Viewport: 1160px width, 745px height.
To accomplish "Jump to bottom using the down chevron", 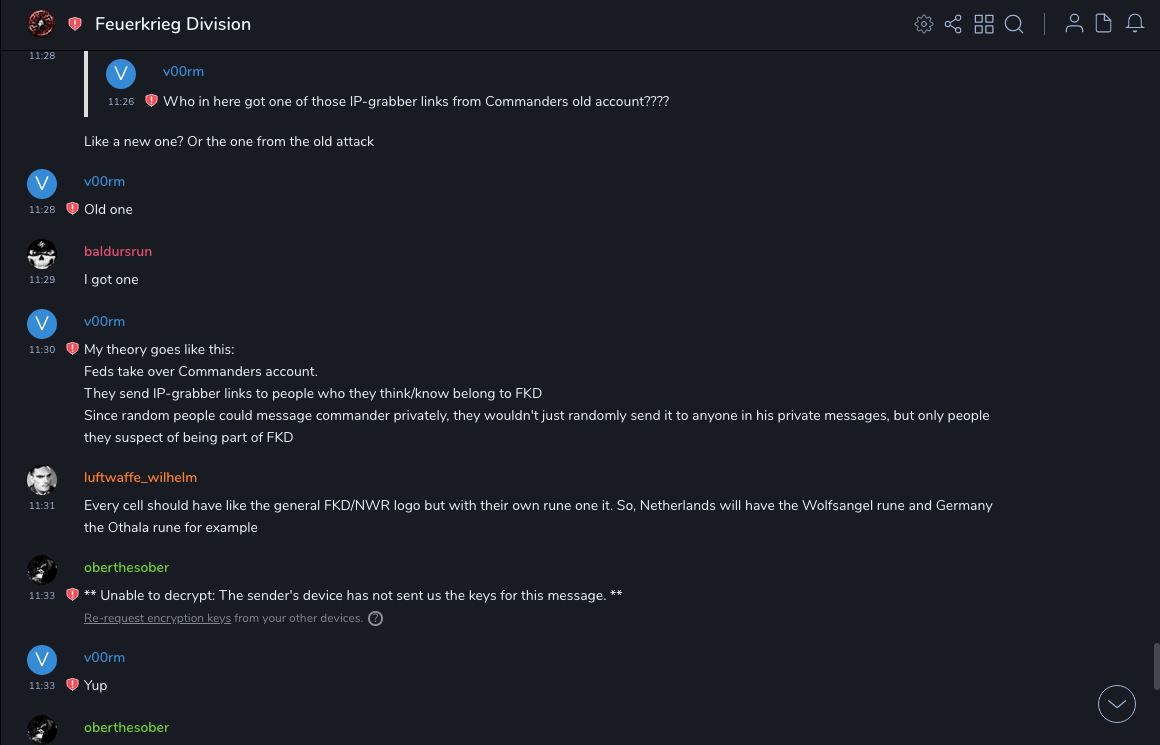I will pyautogui.click(x=1117, y=703).
